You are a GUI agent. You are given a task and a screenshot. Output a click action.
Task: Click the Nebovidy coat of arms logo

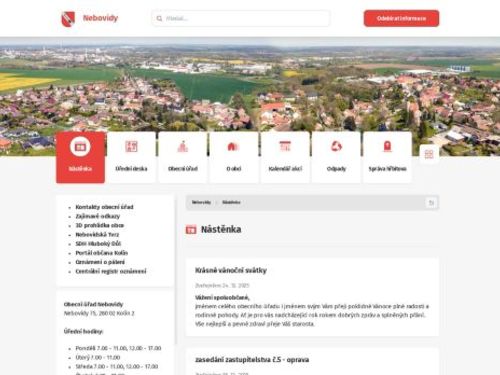pyautogui.click(x=68, y=19)
